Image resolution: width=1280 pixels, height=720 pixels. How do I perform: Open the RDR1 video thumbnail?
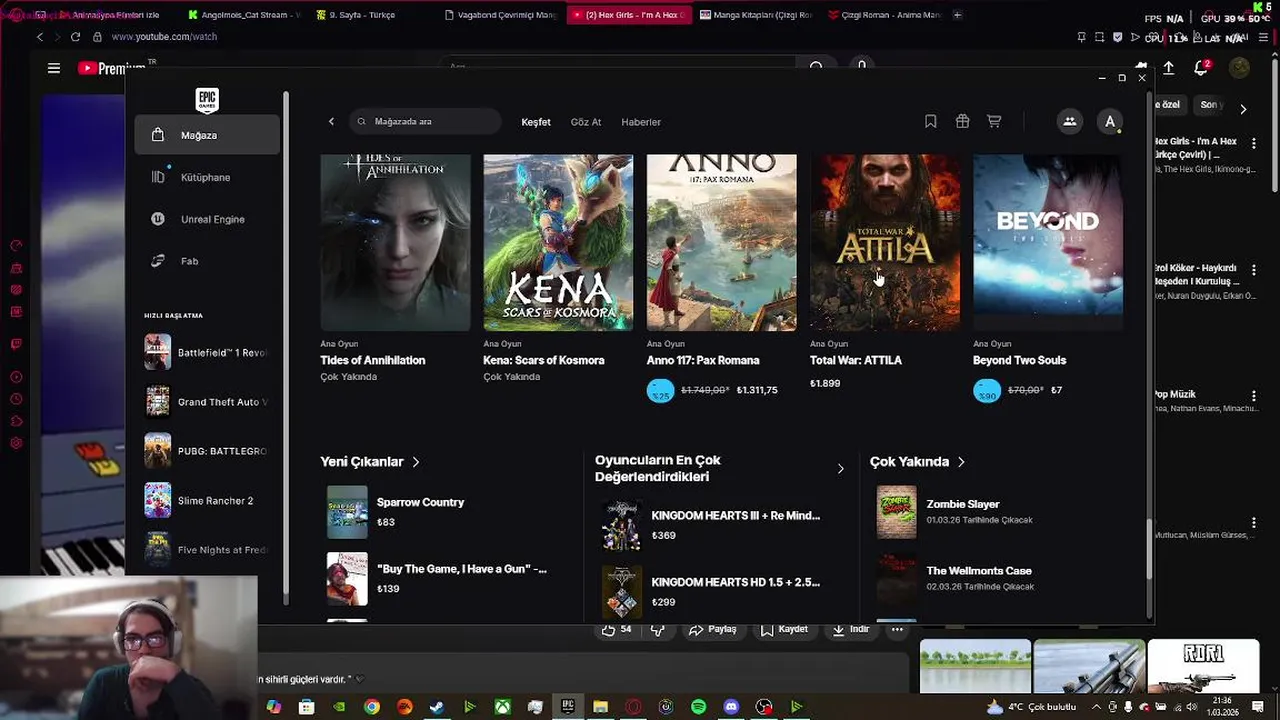[1203, 666]
